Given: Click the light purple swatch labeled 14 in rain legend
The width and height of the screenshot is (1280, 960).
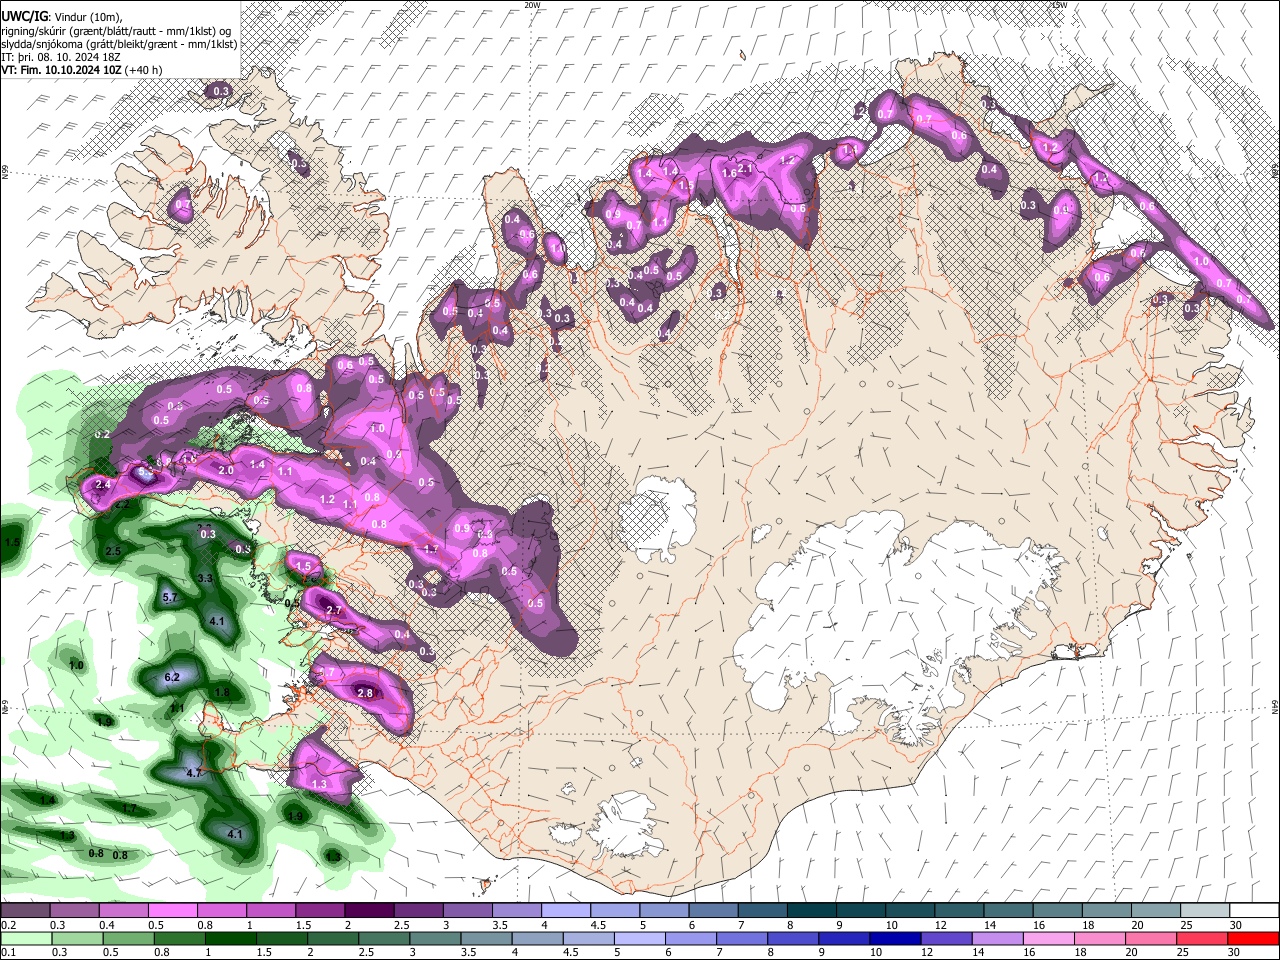Looking at the screenshot, I should point(999,938).
